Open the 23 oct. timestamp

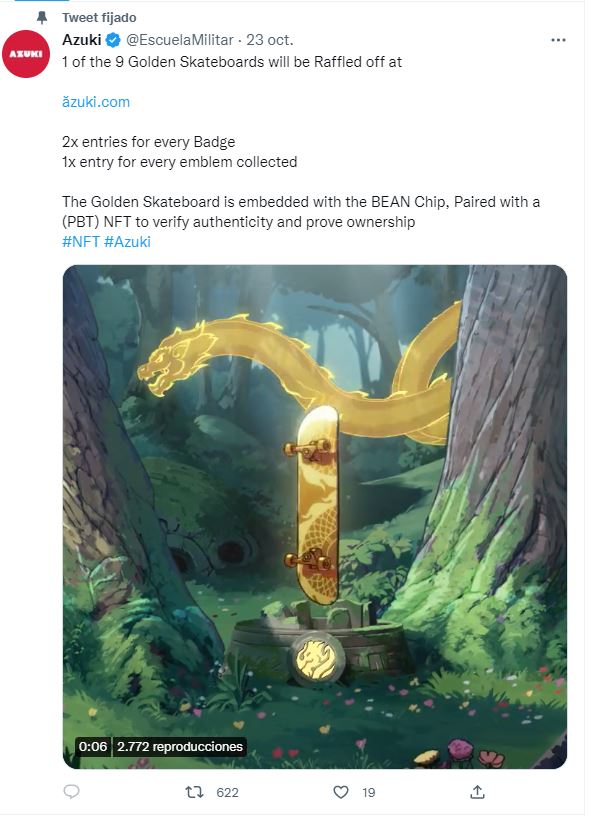[270, 40]
